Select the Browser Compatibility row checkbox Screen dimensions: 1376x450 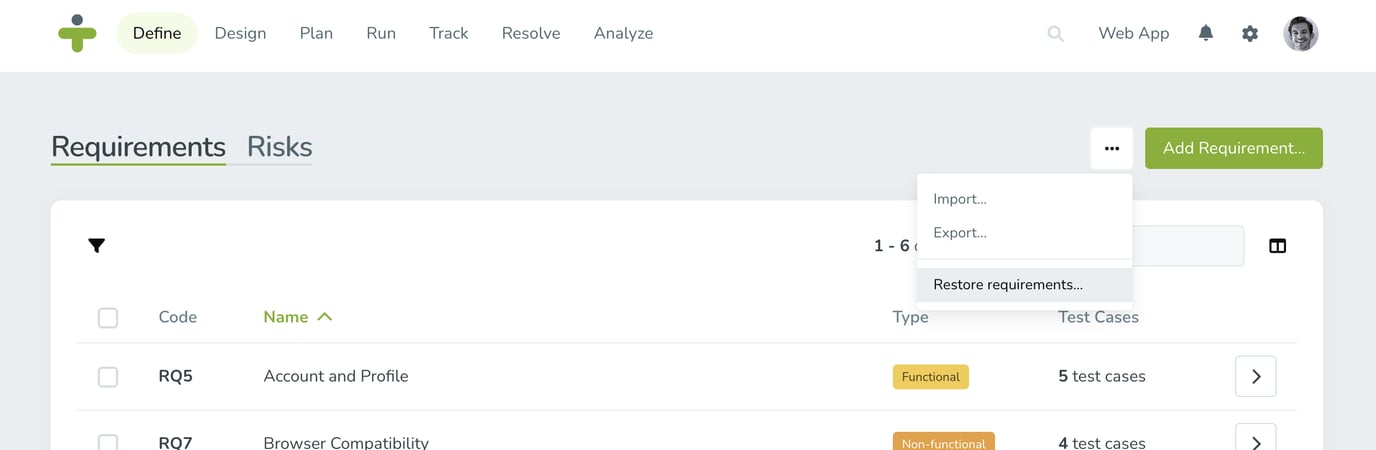[108, 442]
